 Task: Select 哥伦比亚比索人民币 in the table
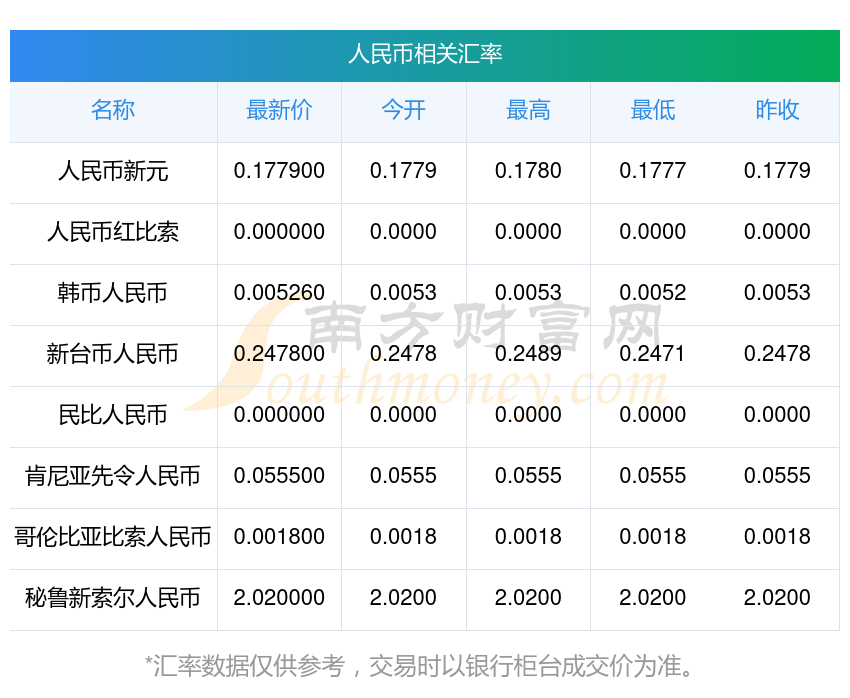[x=113, y=537]
